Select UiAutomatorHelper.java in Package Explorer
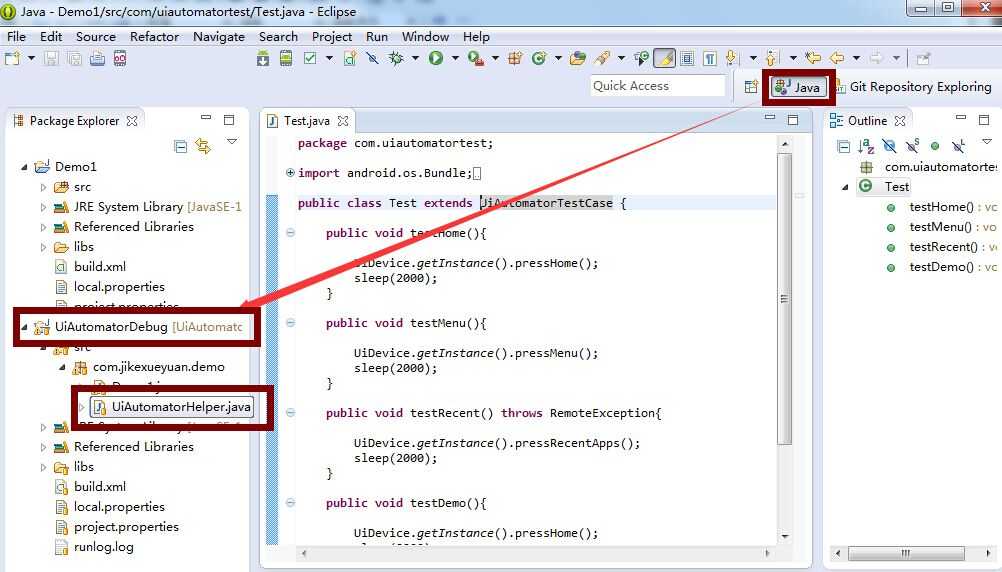 (x=173, y=406)
